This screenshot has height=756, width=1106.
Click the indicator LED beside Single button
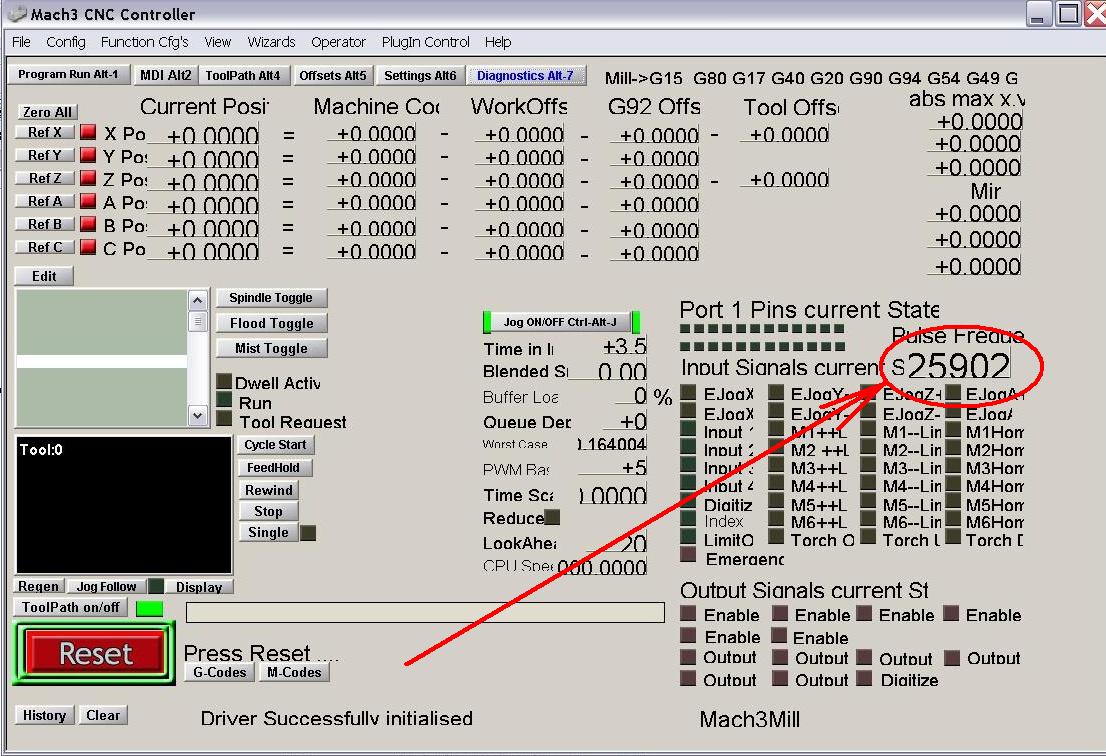click(309, 533)
